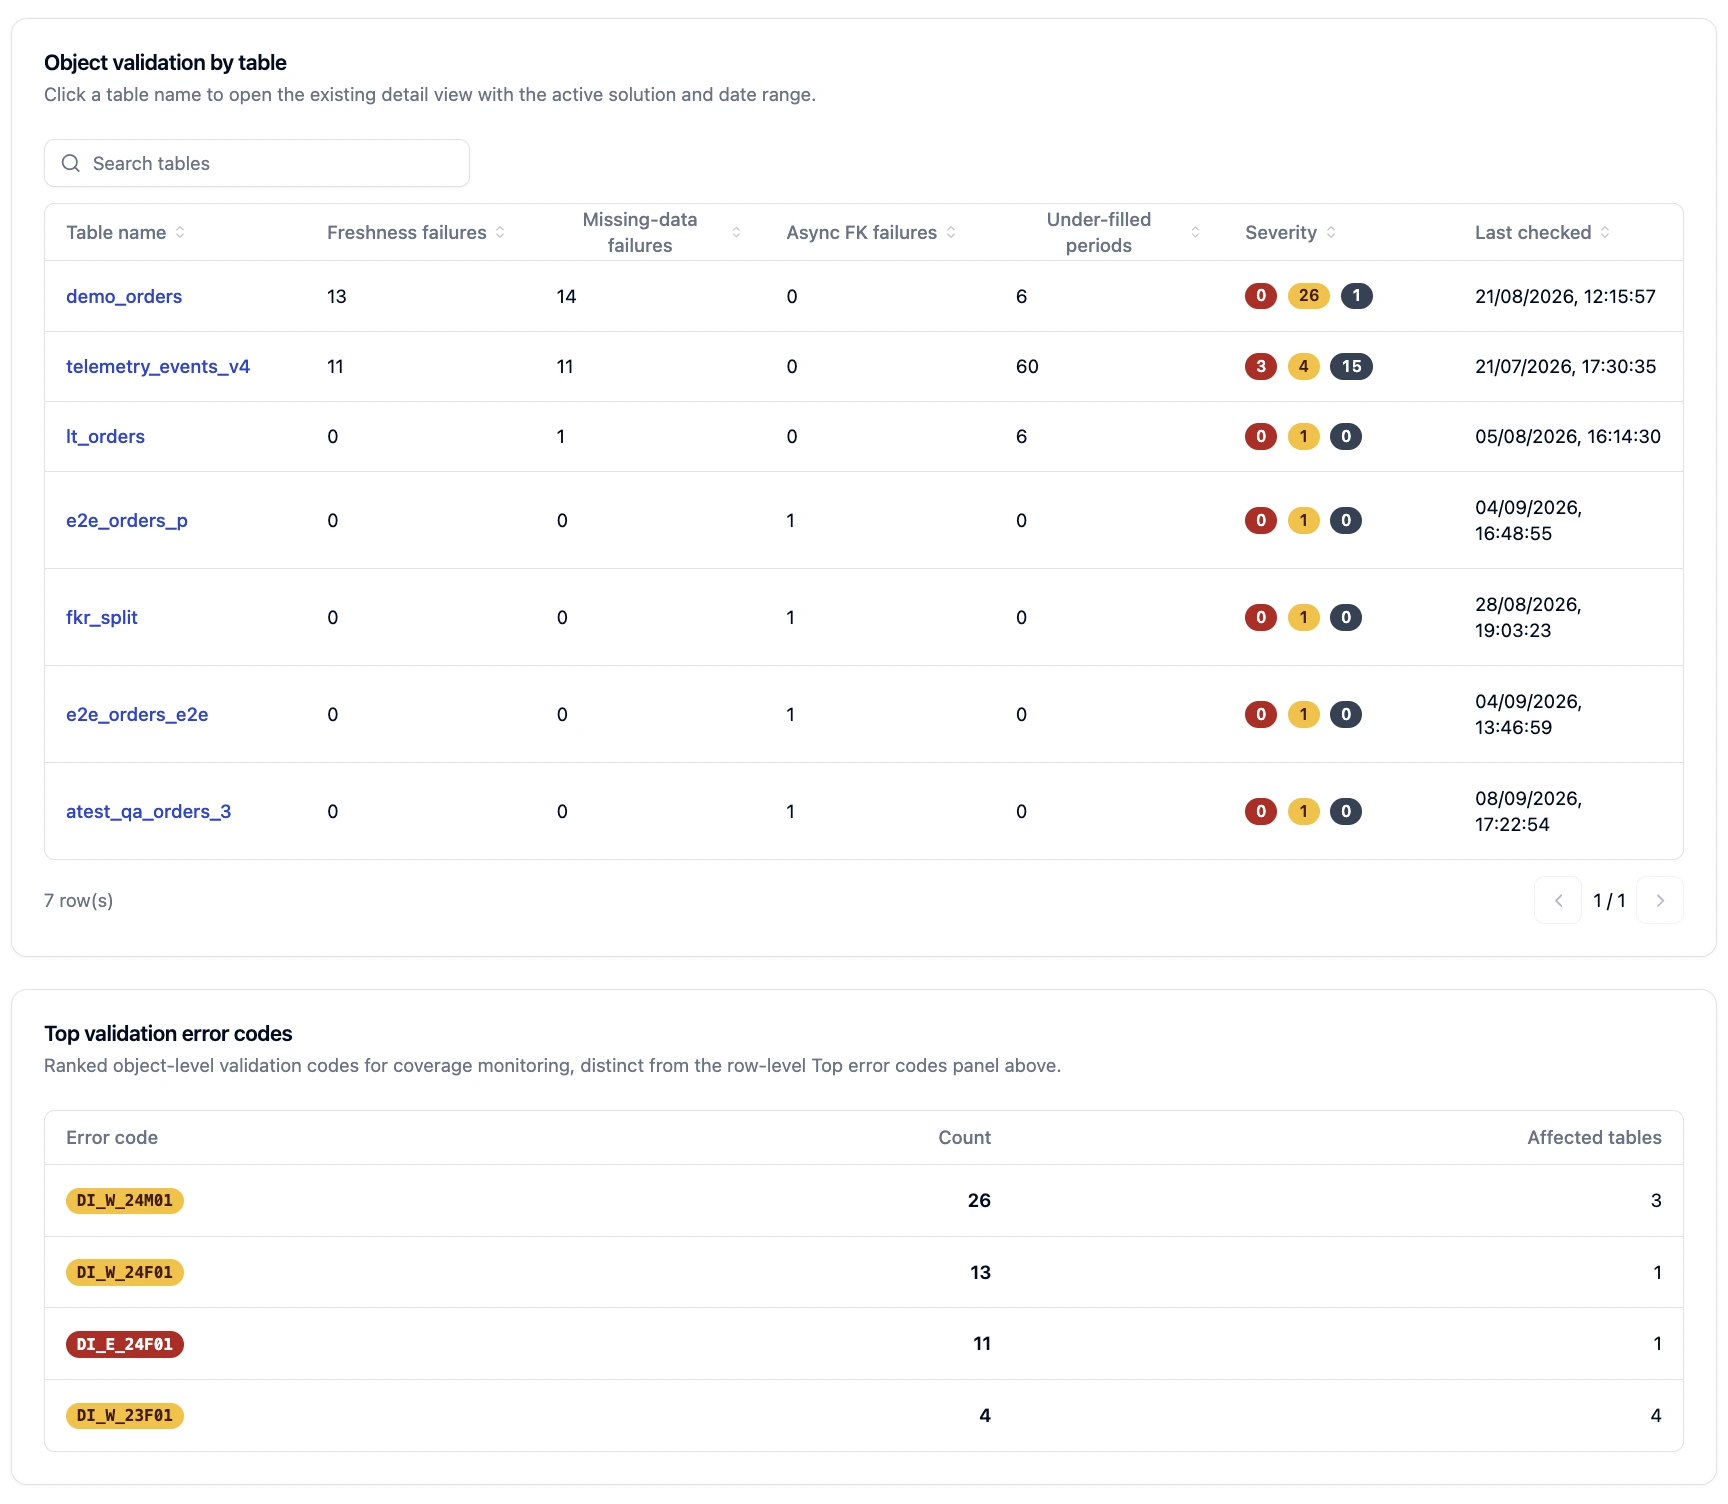Select the DI_W_23F01 error code tag
The height and width of the screenshot is (1504, 1728).
tap(125, 1415)
